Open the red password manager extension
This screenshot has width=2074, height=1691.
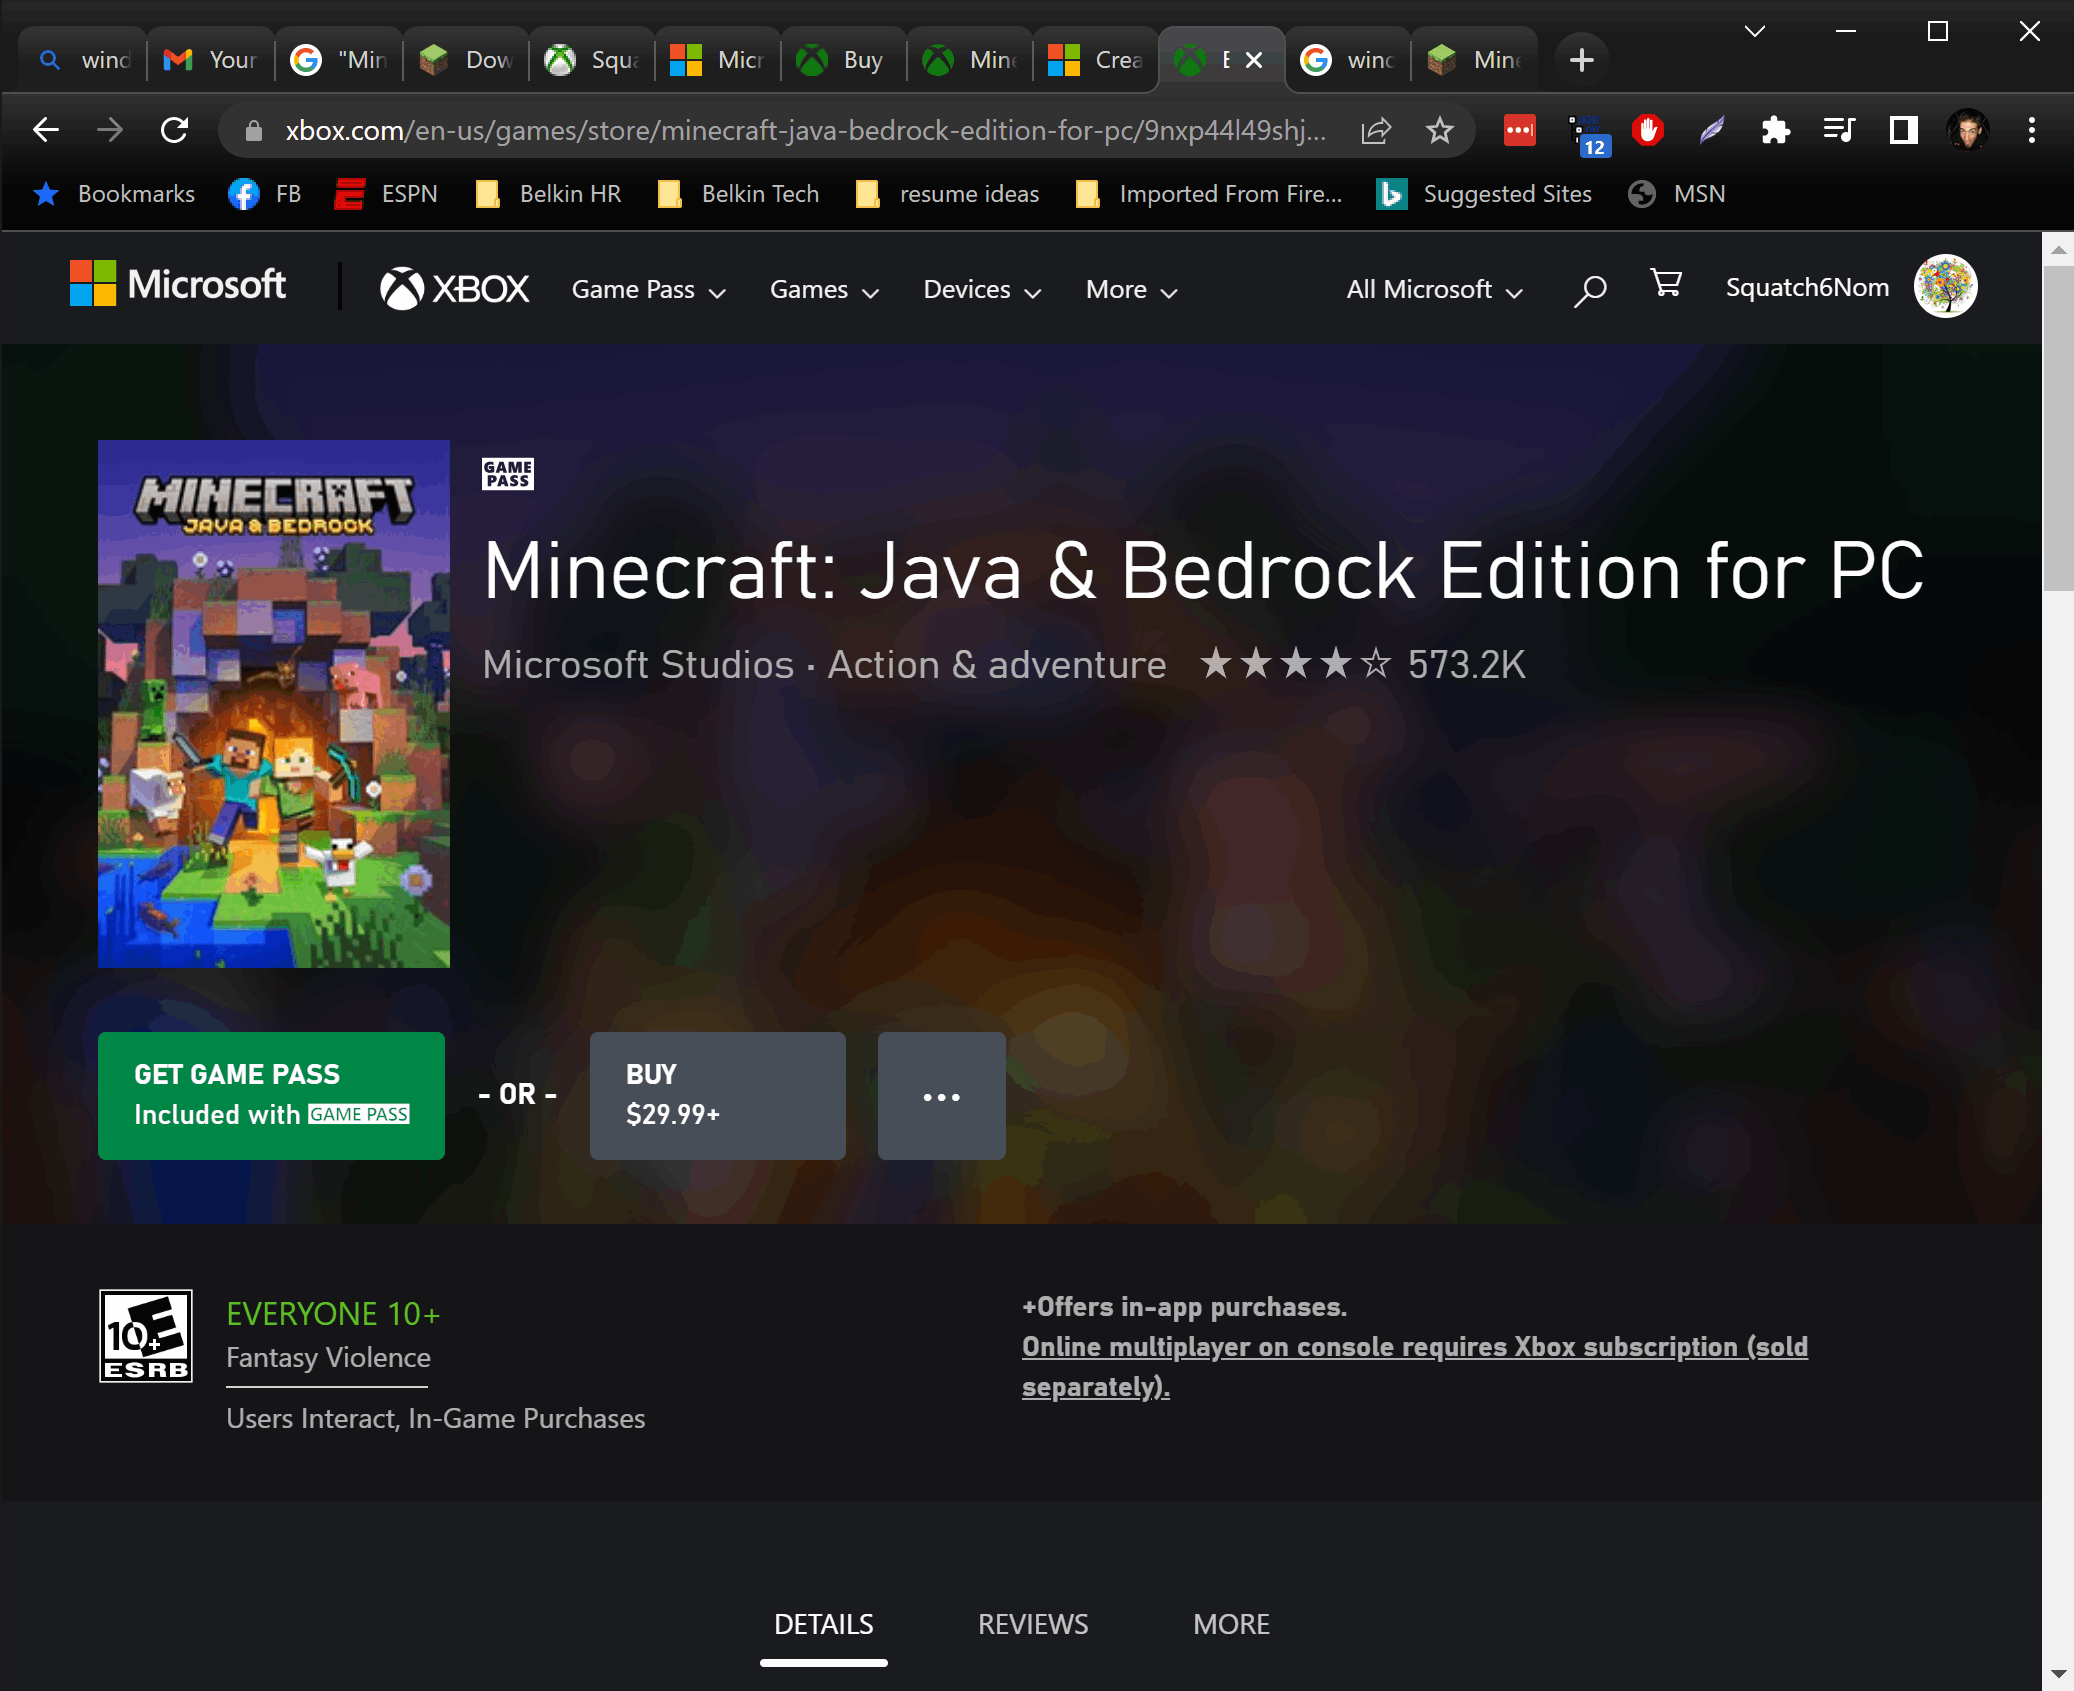click(1519, 130)
